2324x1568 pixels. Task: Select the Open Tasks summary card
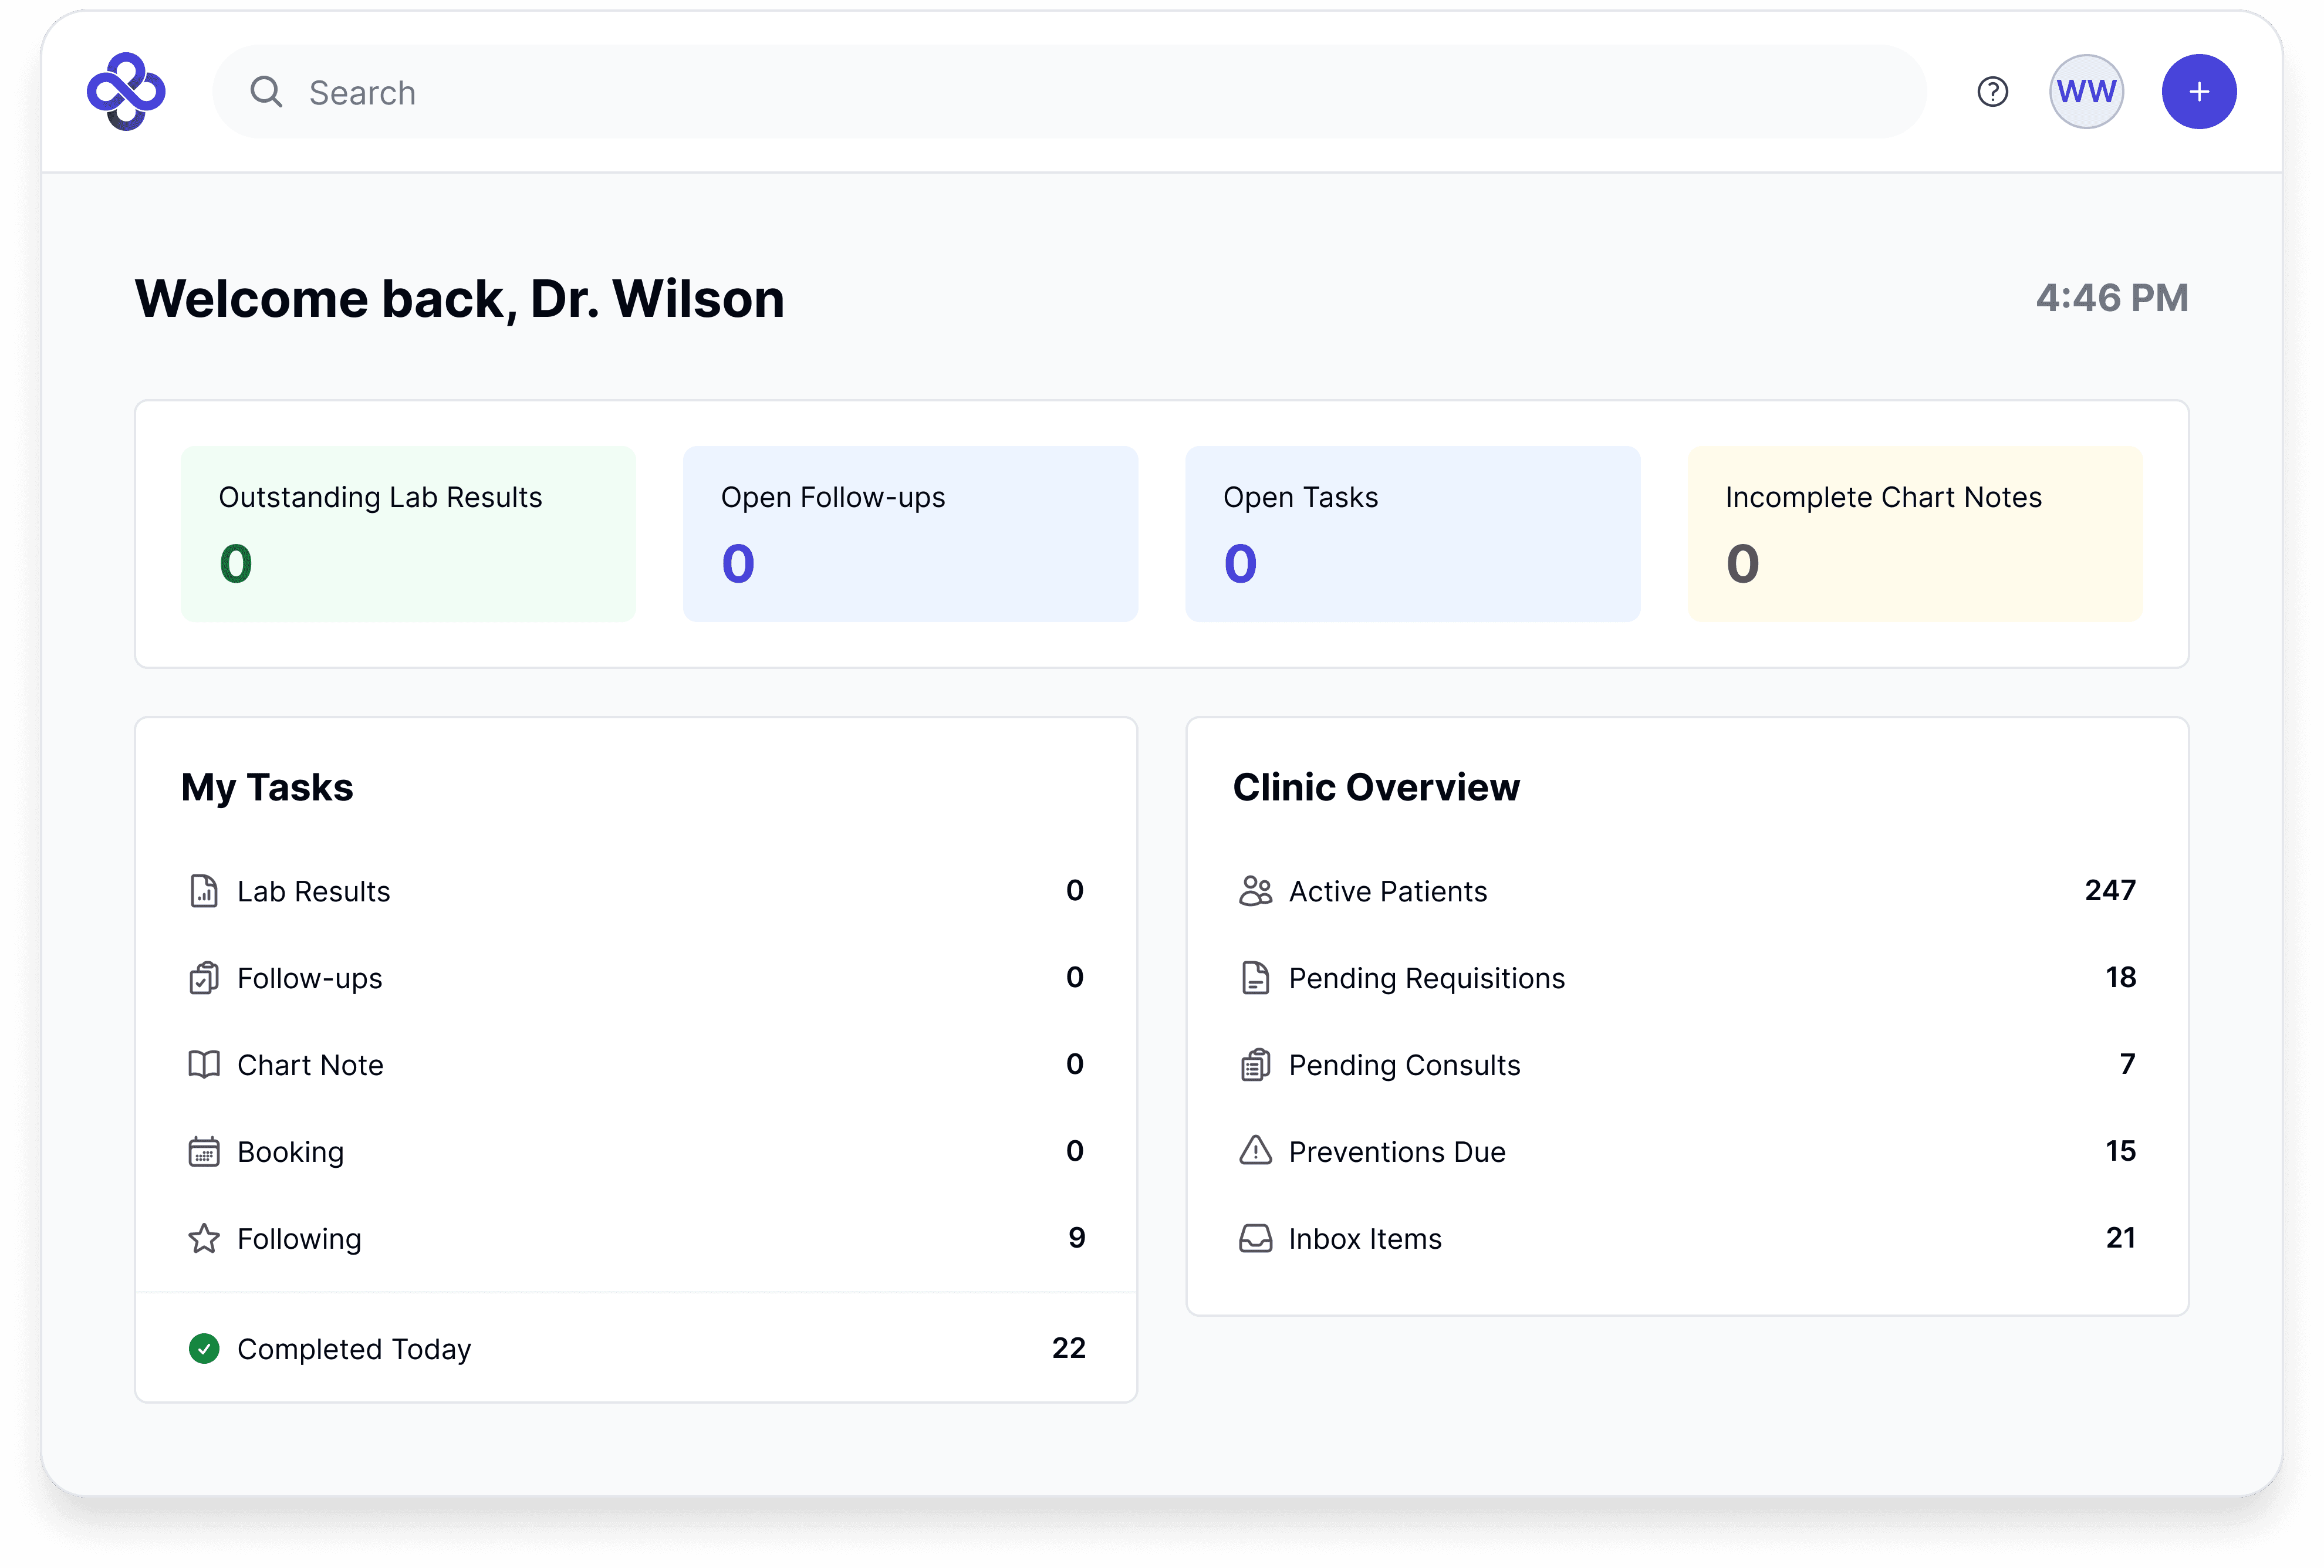click(1412, 534)
